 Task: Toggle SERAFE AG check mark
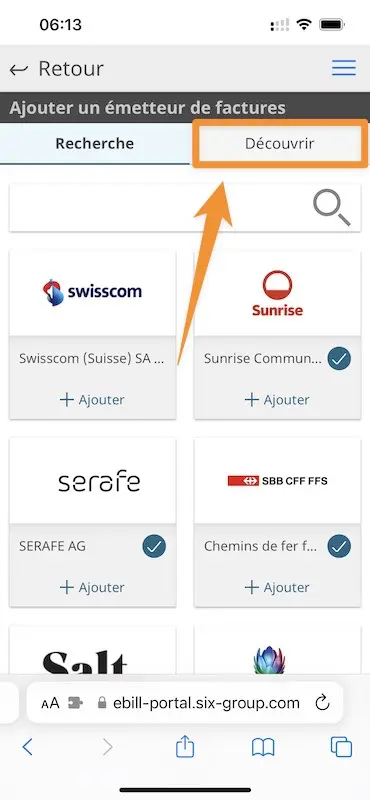154,546
